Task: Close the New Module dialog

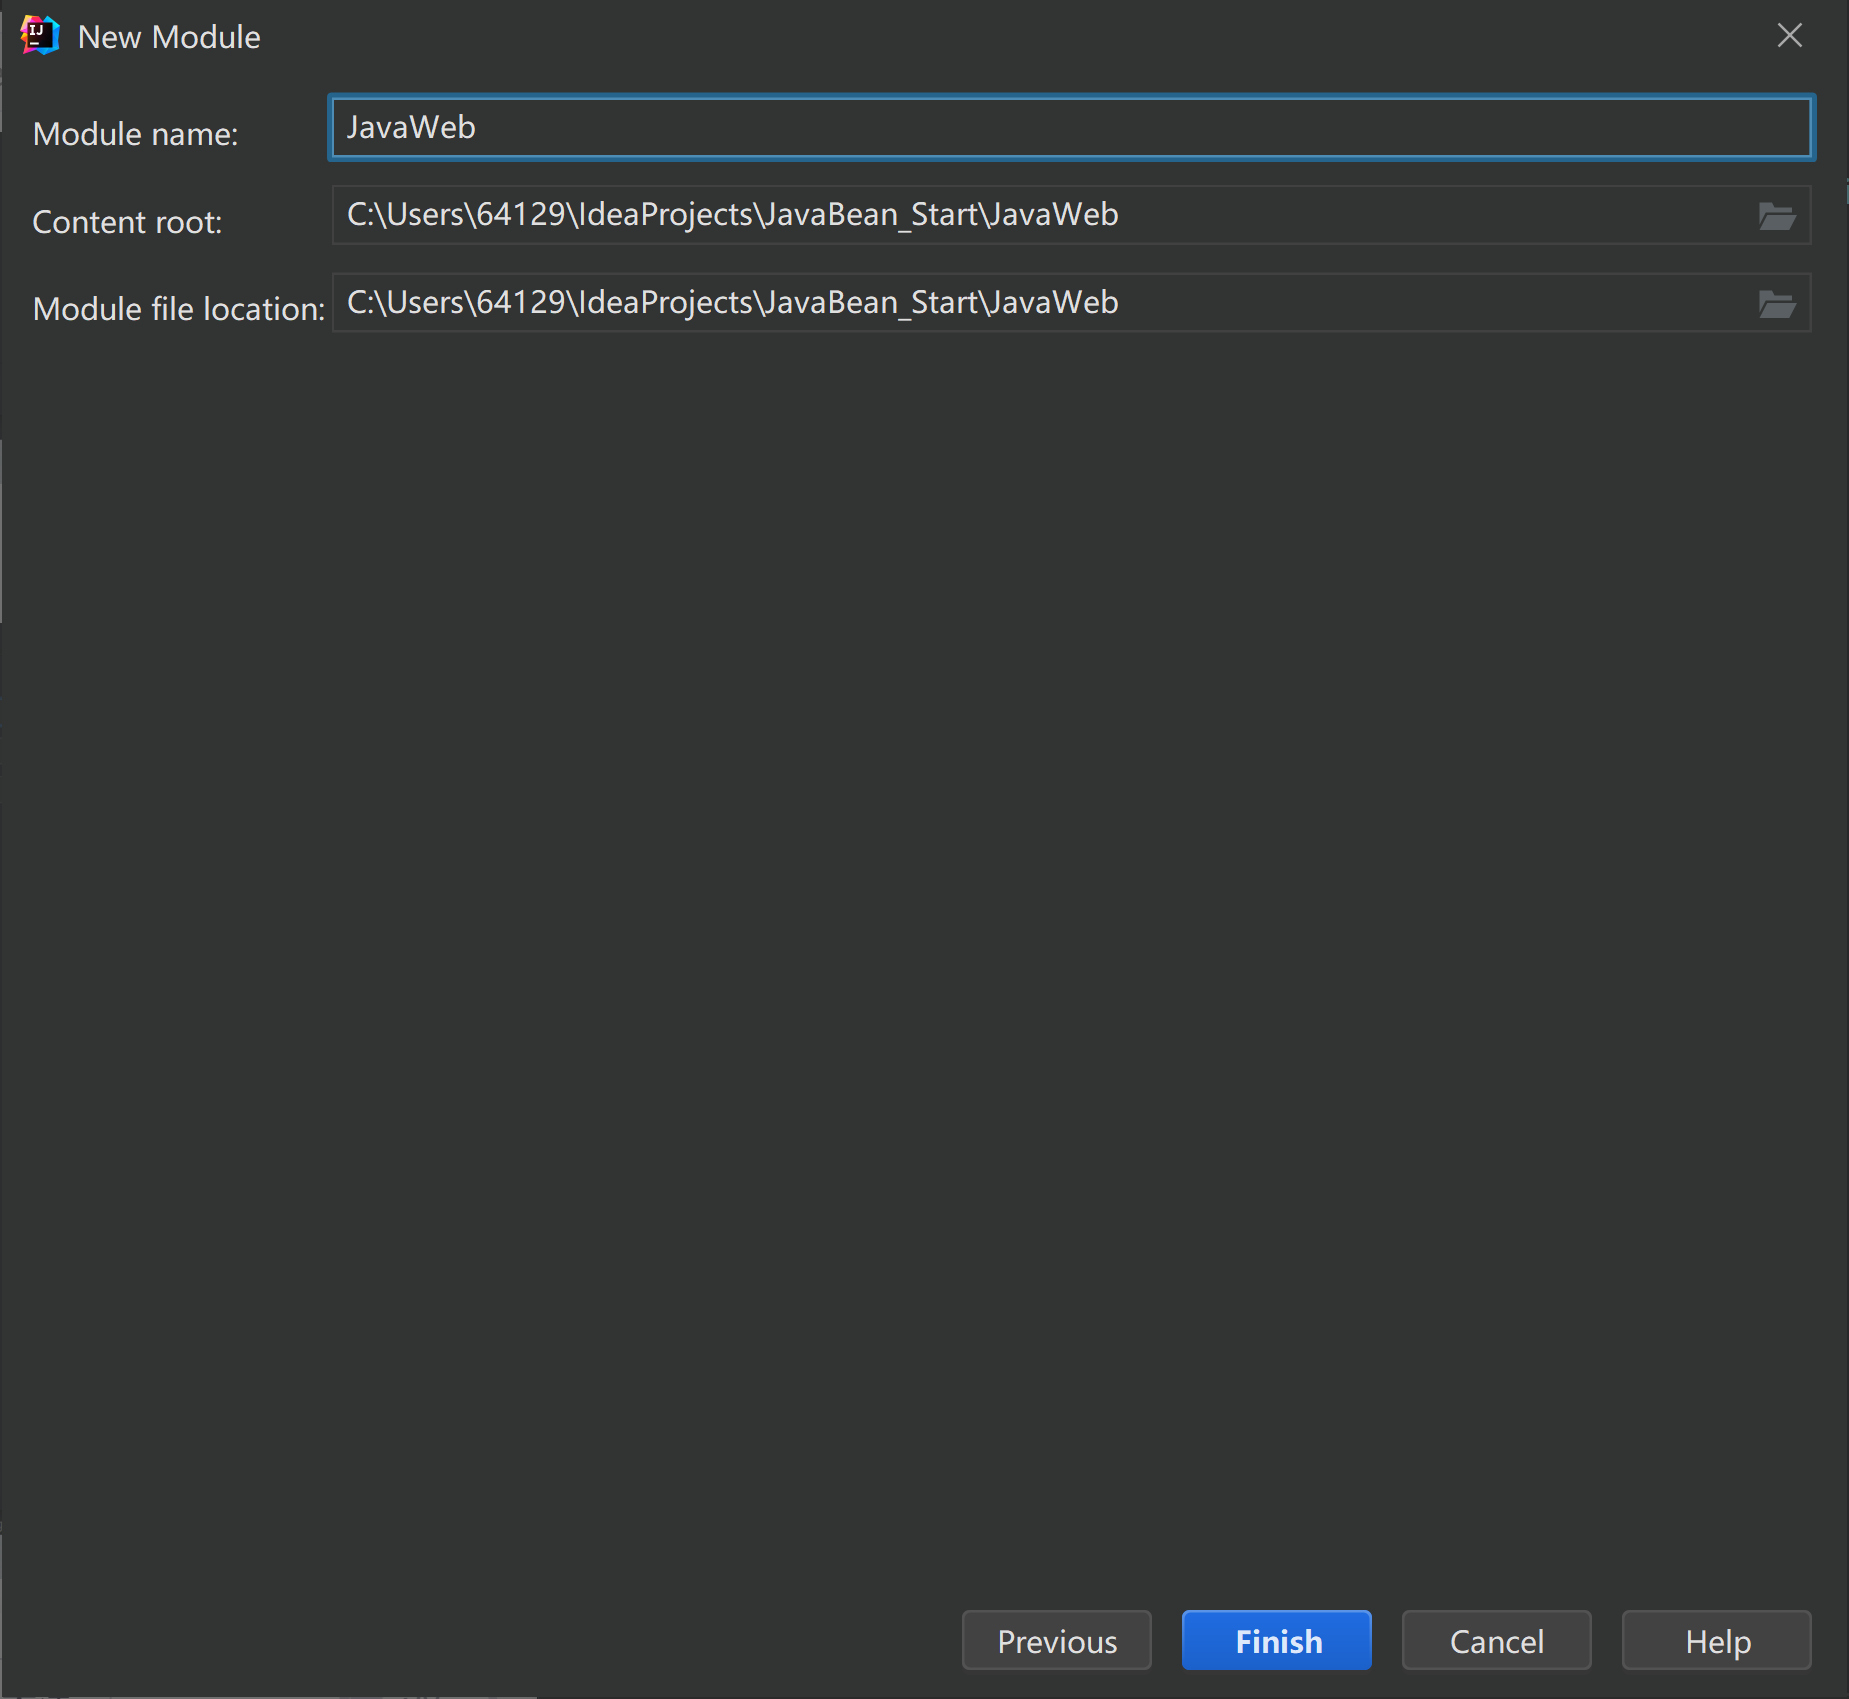Action: 1789,36
